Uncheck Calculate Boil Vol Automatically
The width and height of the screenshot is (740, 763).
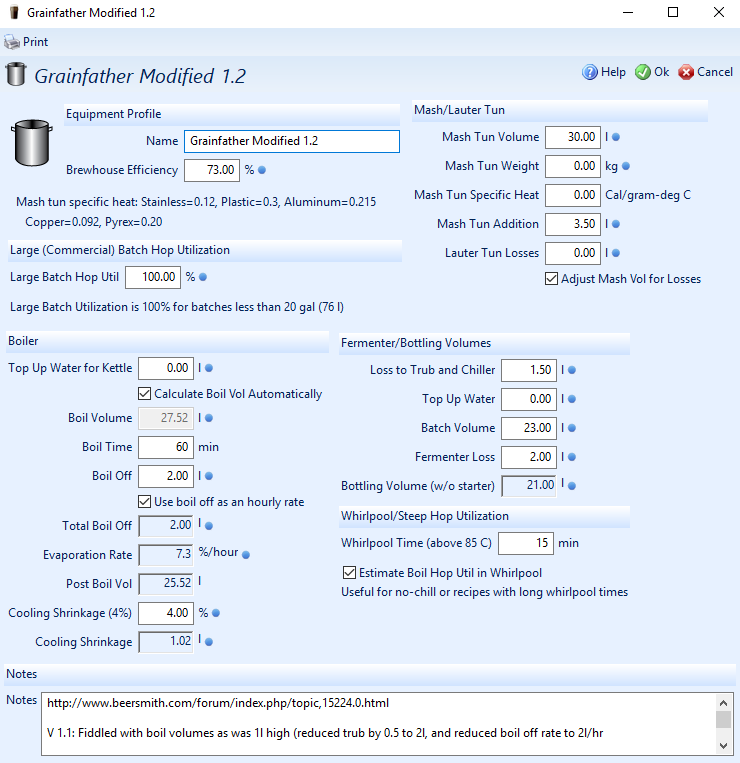click(x=144, y=394)
